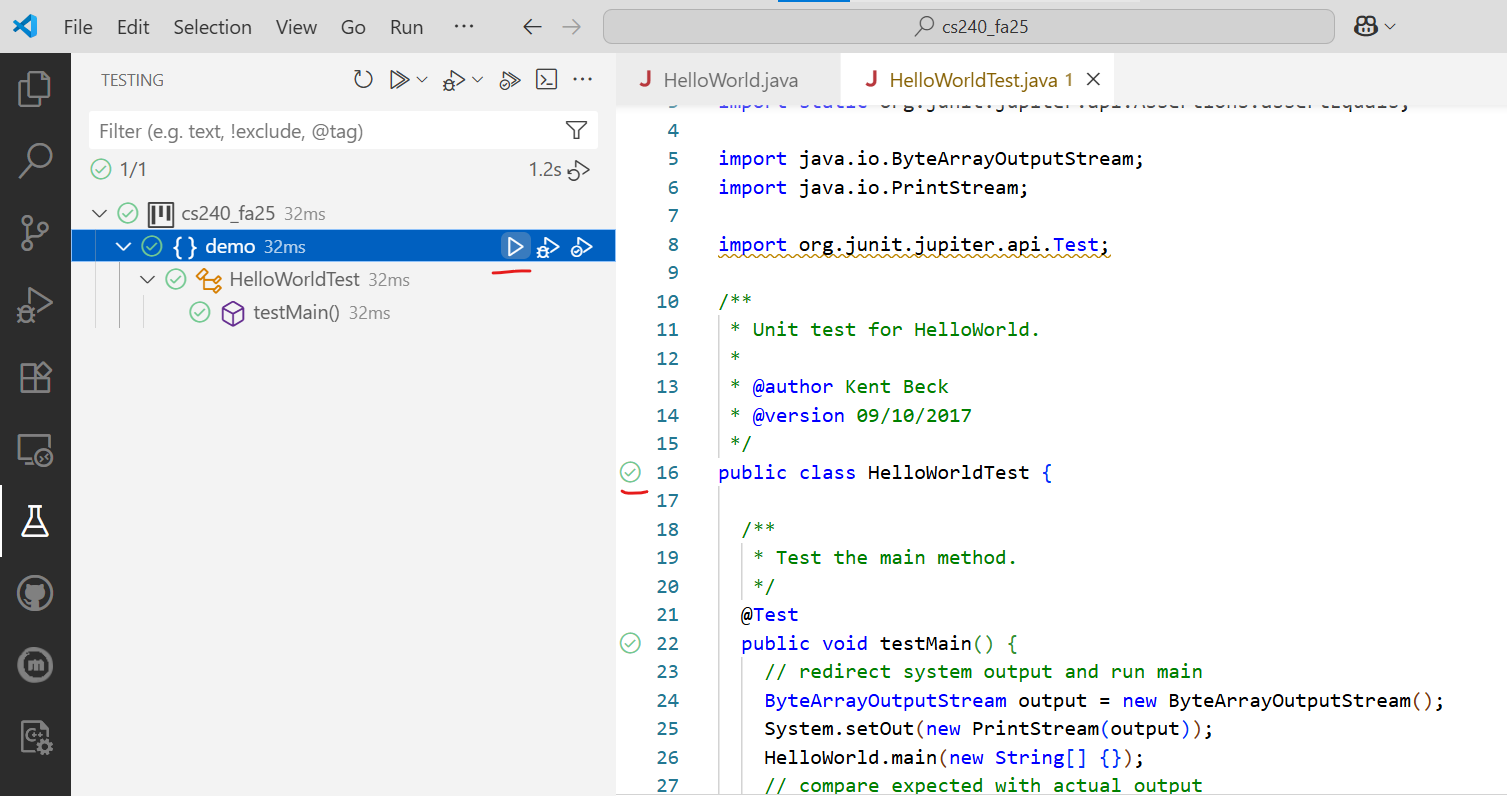Image resolution: width=1507 pixels, height=796 pixels.
Task: Open overflow menu ellipsis in menu bar
Action: point(464,26)
